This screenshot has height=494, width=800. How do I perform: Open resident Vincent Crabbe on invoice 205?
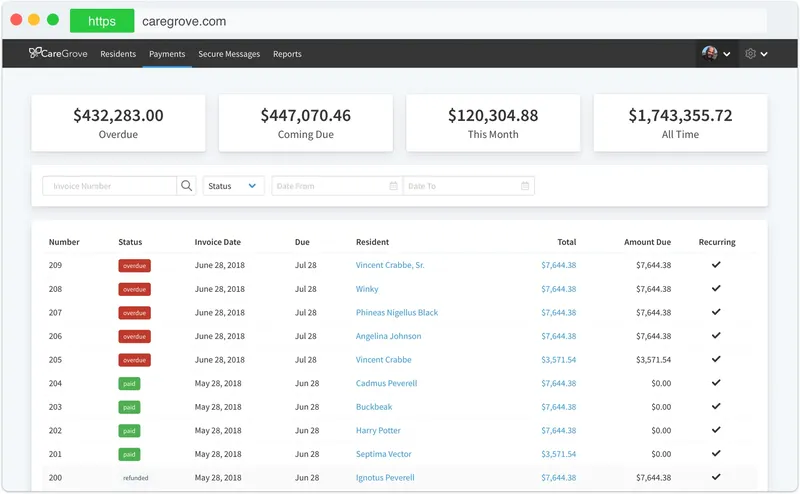click(x=384, y=360)
